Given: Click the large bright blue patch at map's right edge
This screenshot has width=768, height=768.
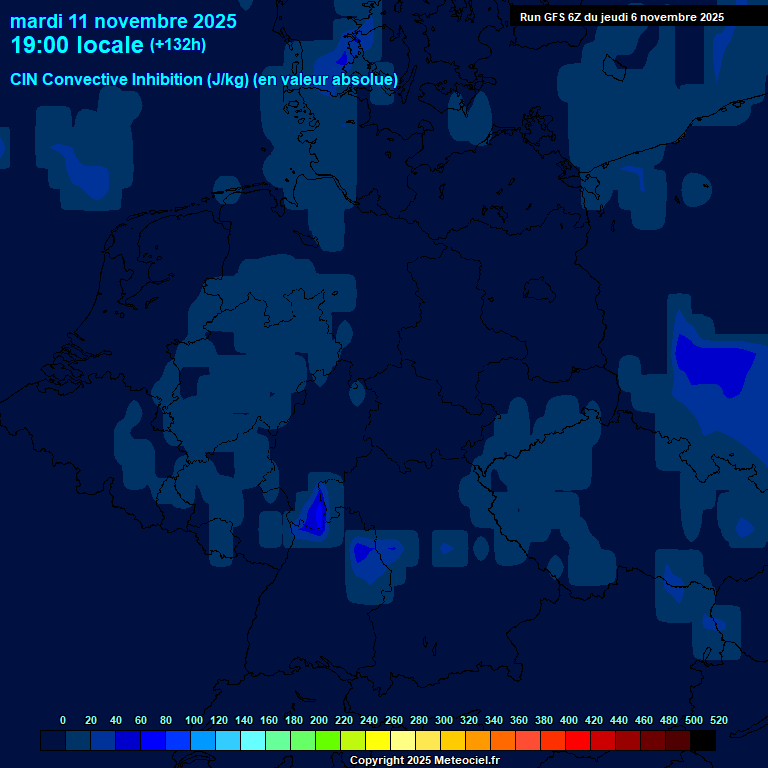Looking at the screenshot, I should (712, 365).
